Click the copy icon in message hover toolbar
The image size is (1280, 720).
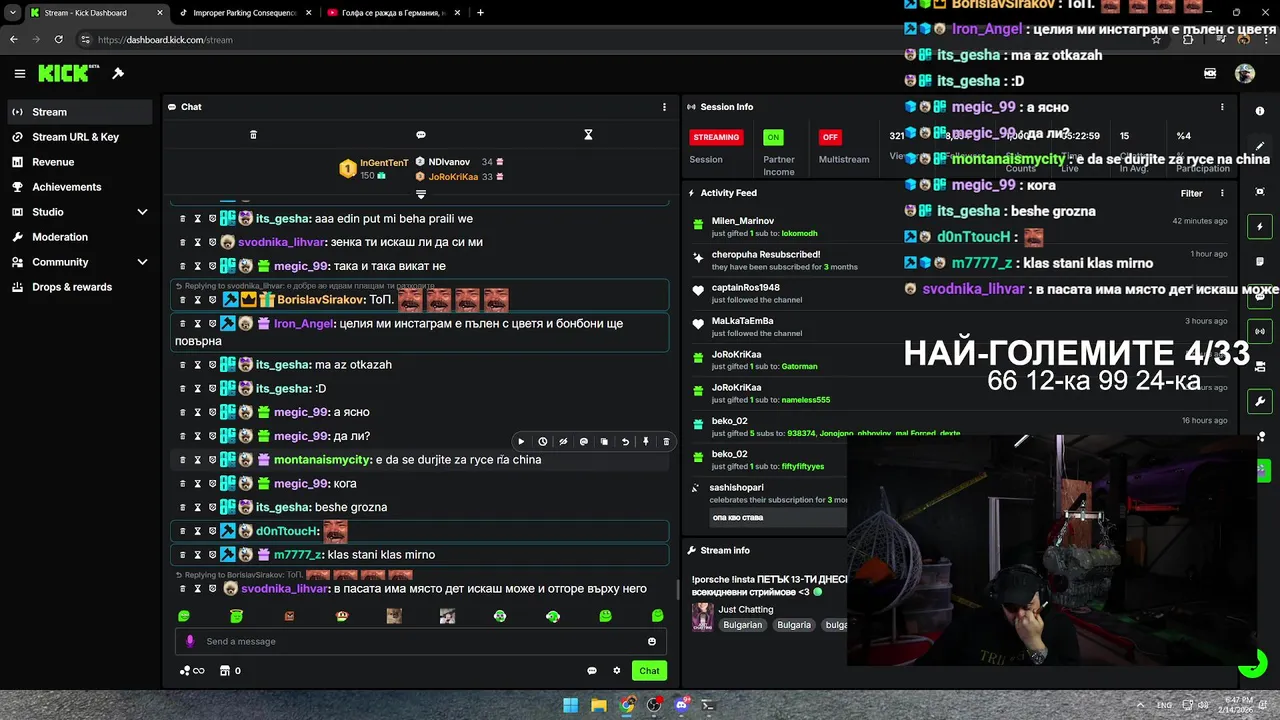(604, 441)
